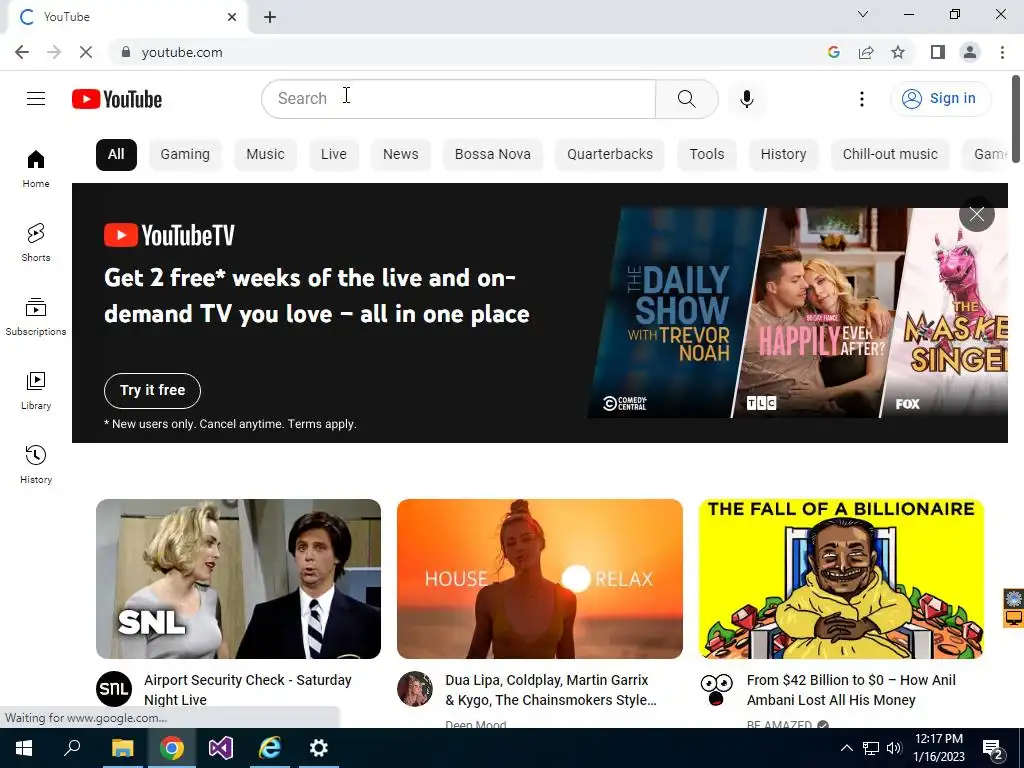The width and height of the screenshot is (1024, 768).
Task: Open the taskbar clock and date
Action: tap(938, 748)
